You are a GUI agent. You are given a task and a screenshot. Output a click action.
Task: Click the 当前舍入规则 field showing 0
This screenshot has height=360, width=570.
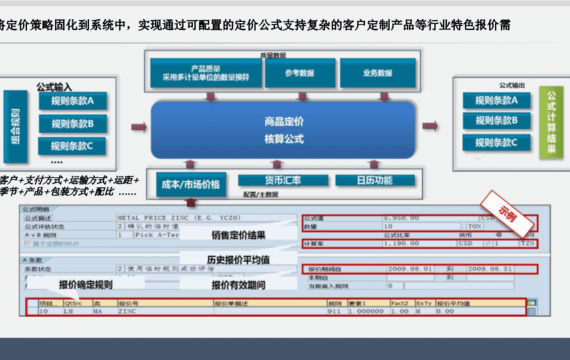point(395,286)
